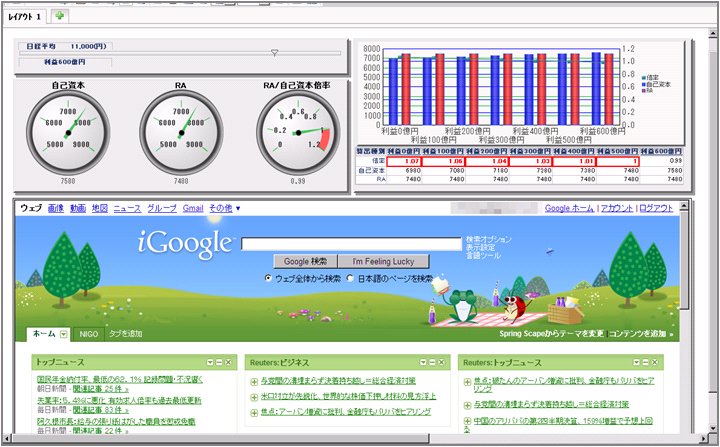720x447 pixels.
Task: Open the アカウント link
Action: (x=617, y=209)
